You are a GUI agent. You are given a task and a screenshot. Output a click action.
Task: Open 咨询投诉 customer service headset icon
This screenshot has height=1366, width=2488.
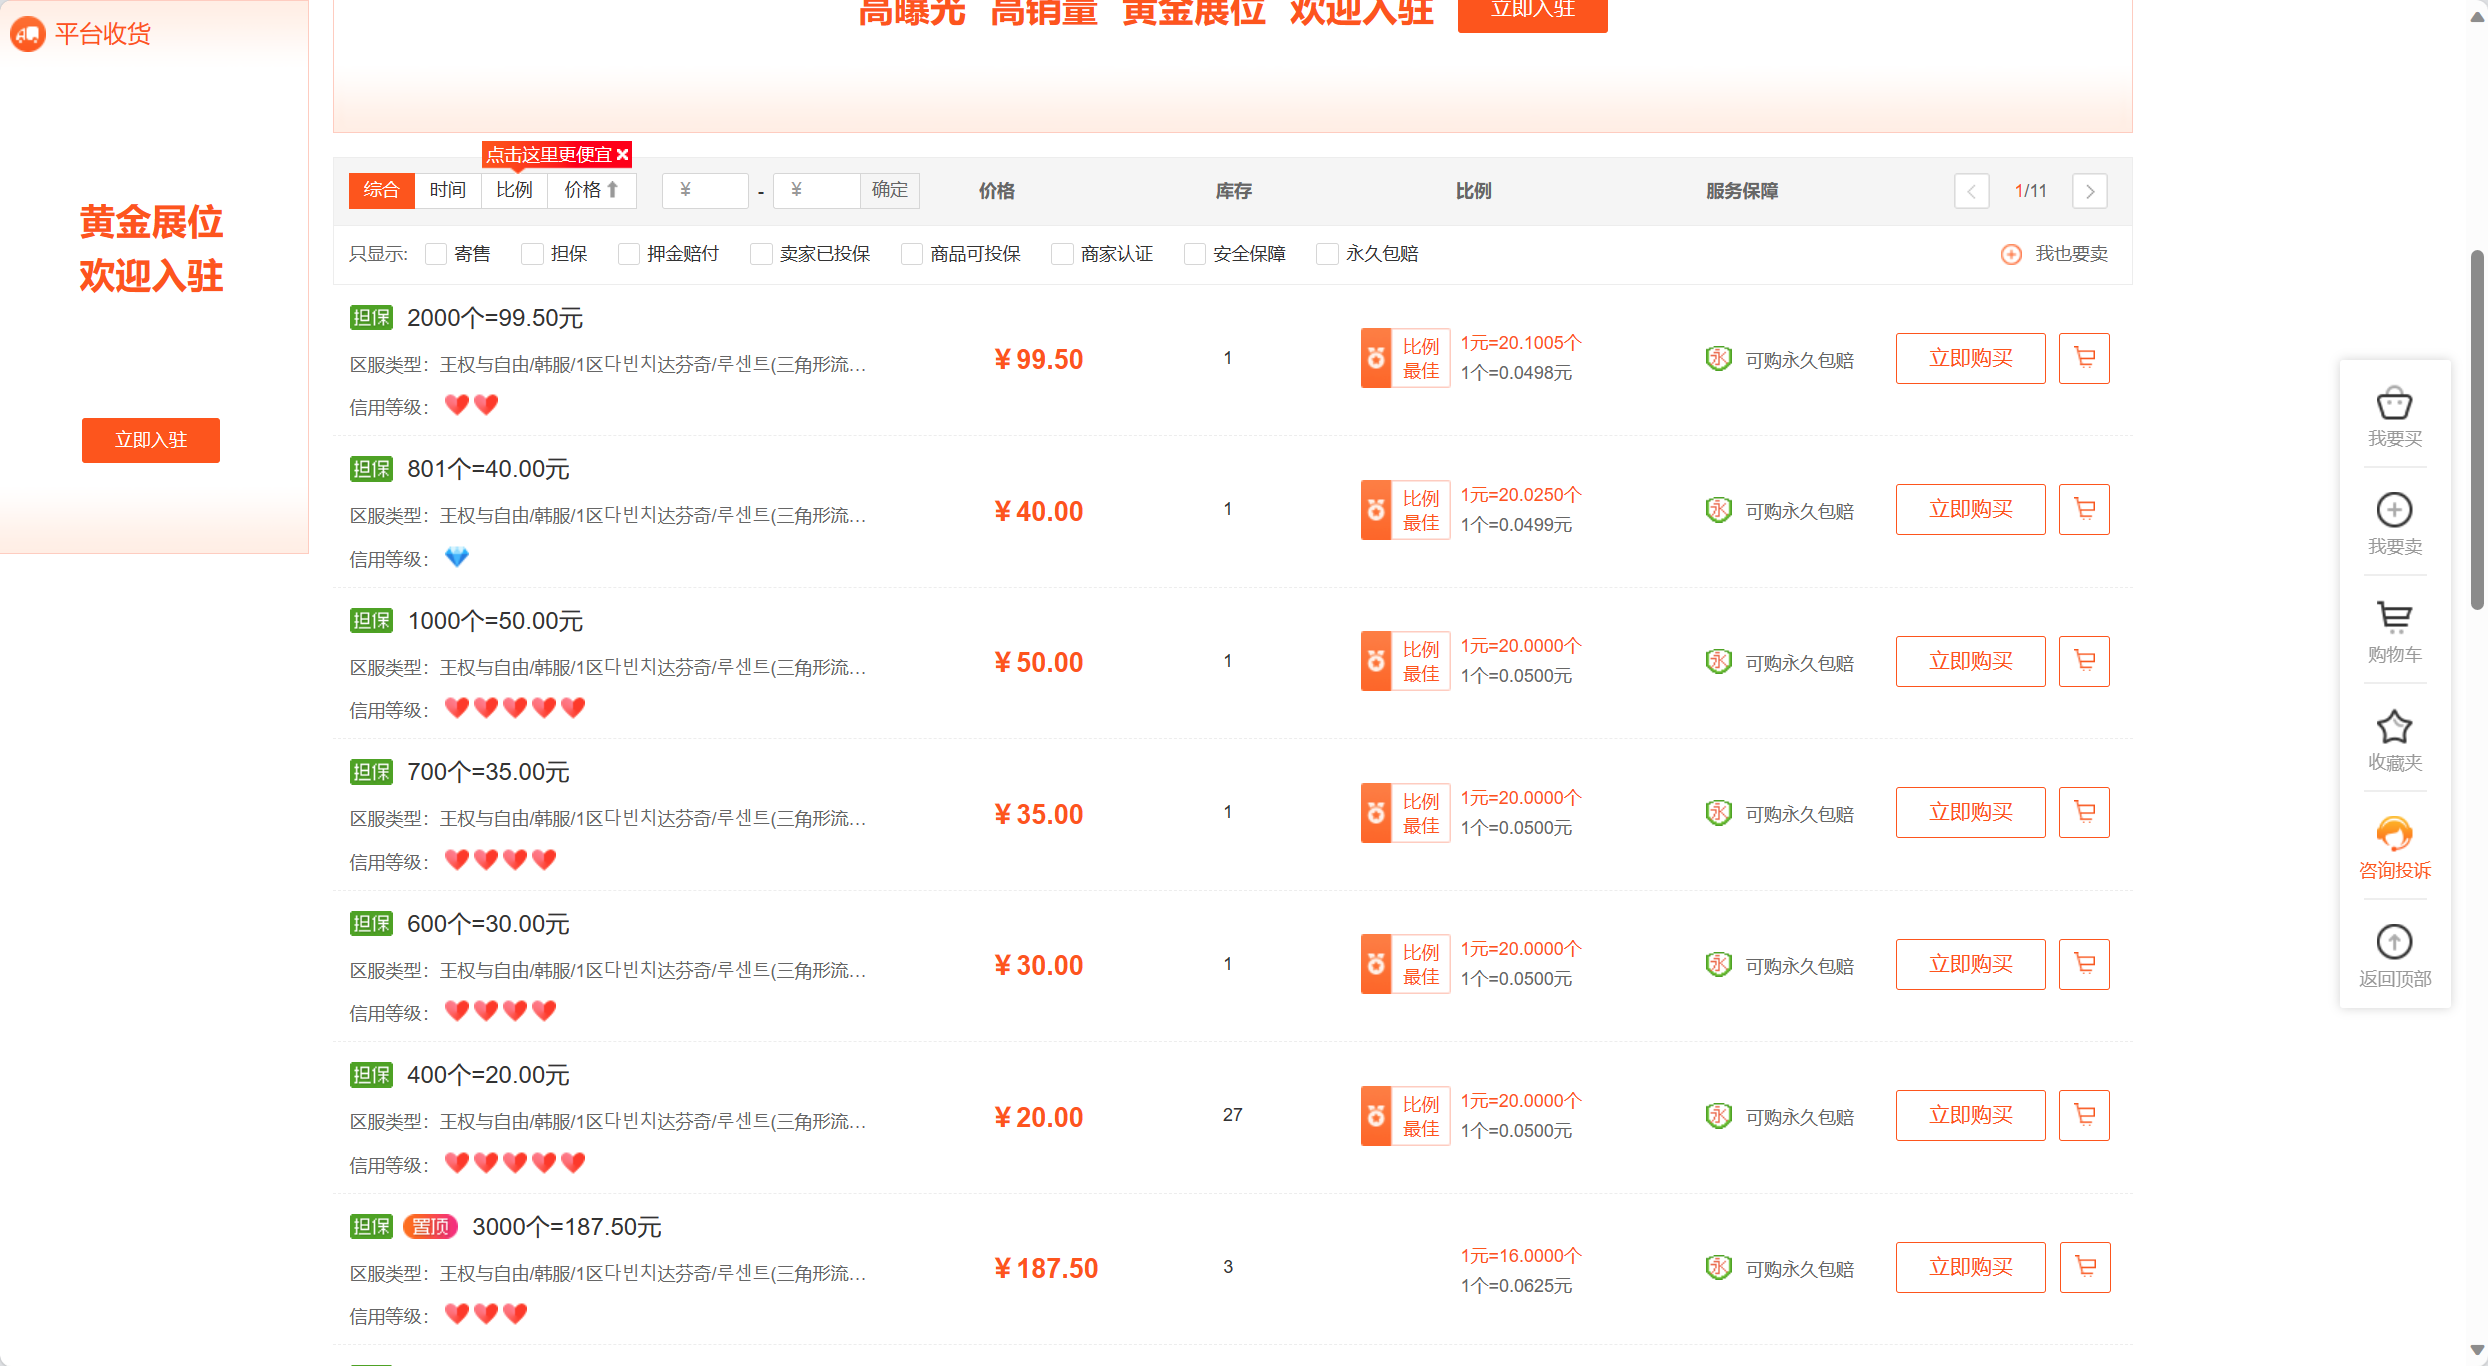[2394, 834]
